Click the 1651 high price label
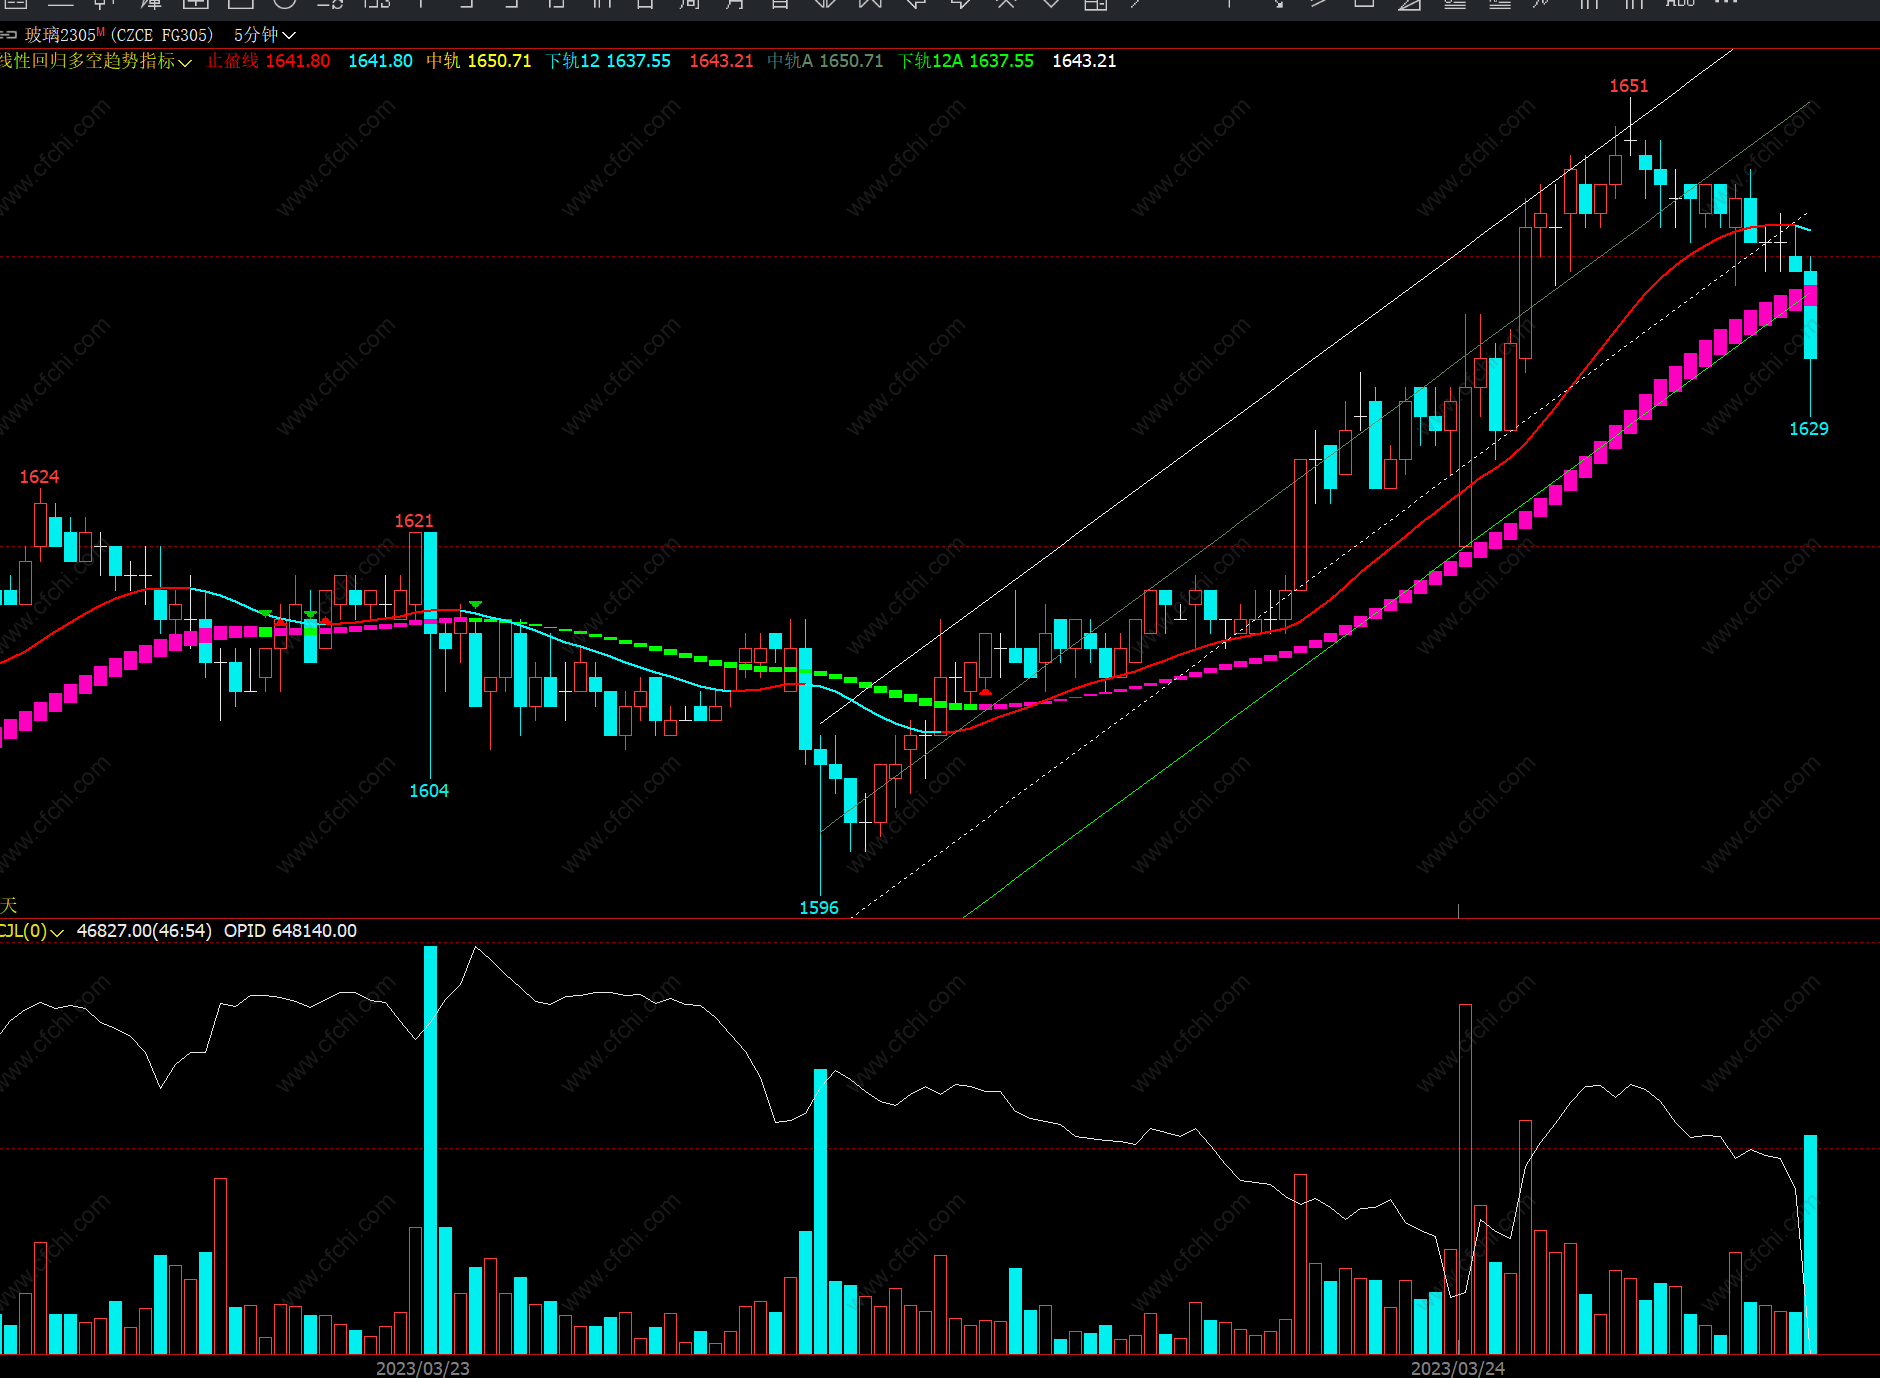The image size is (1880, 1378). click(x=1628, y=86)
